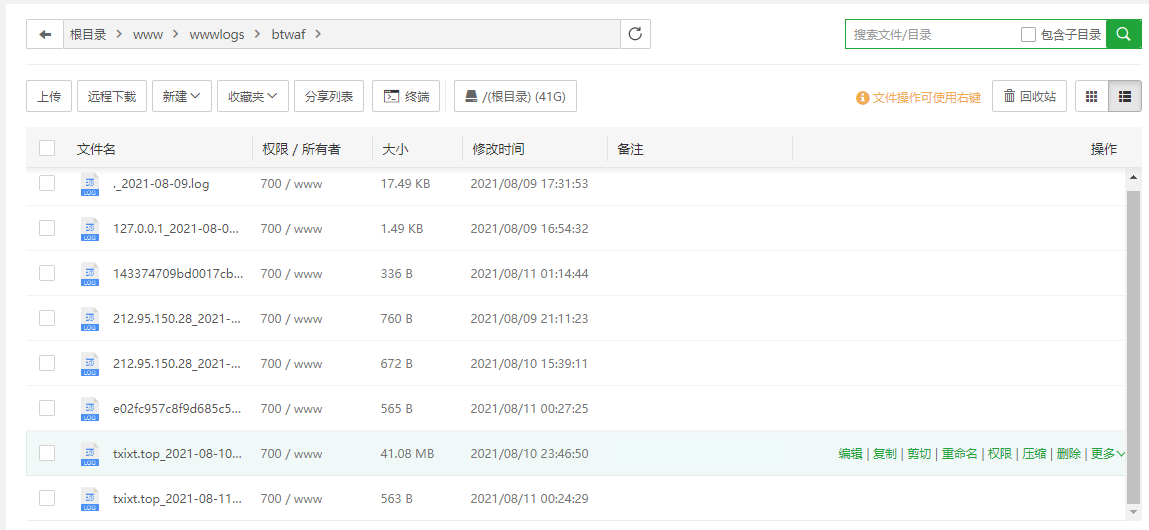
Task: Check the box for txixt.top_2021-08-10 file
Action: [47, 453]
